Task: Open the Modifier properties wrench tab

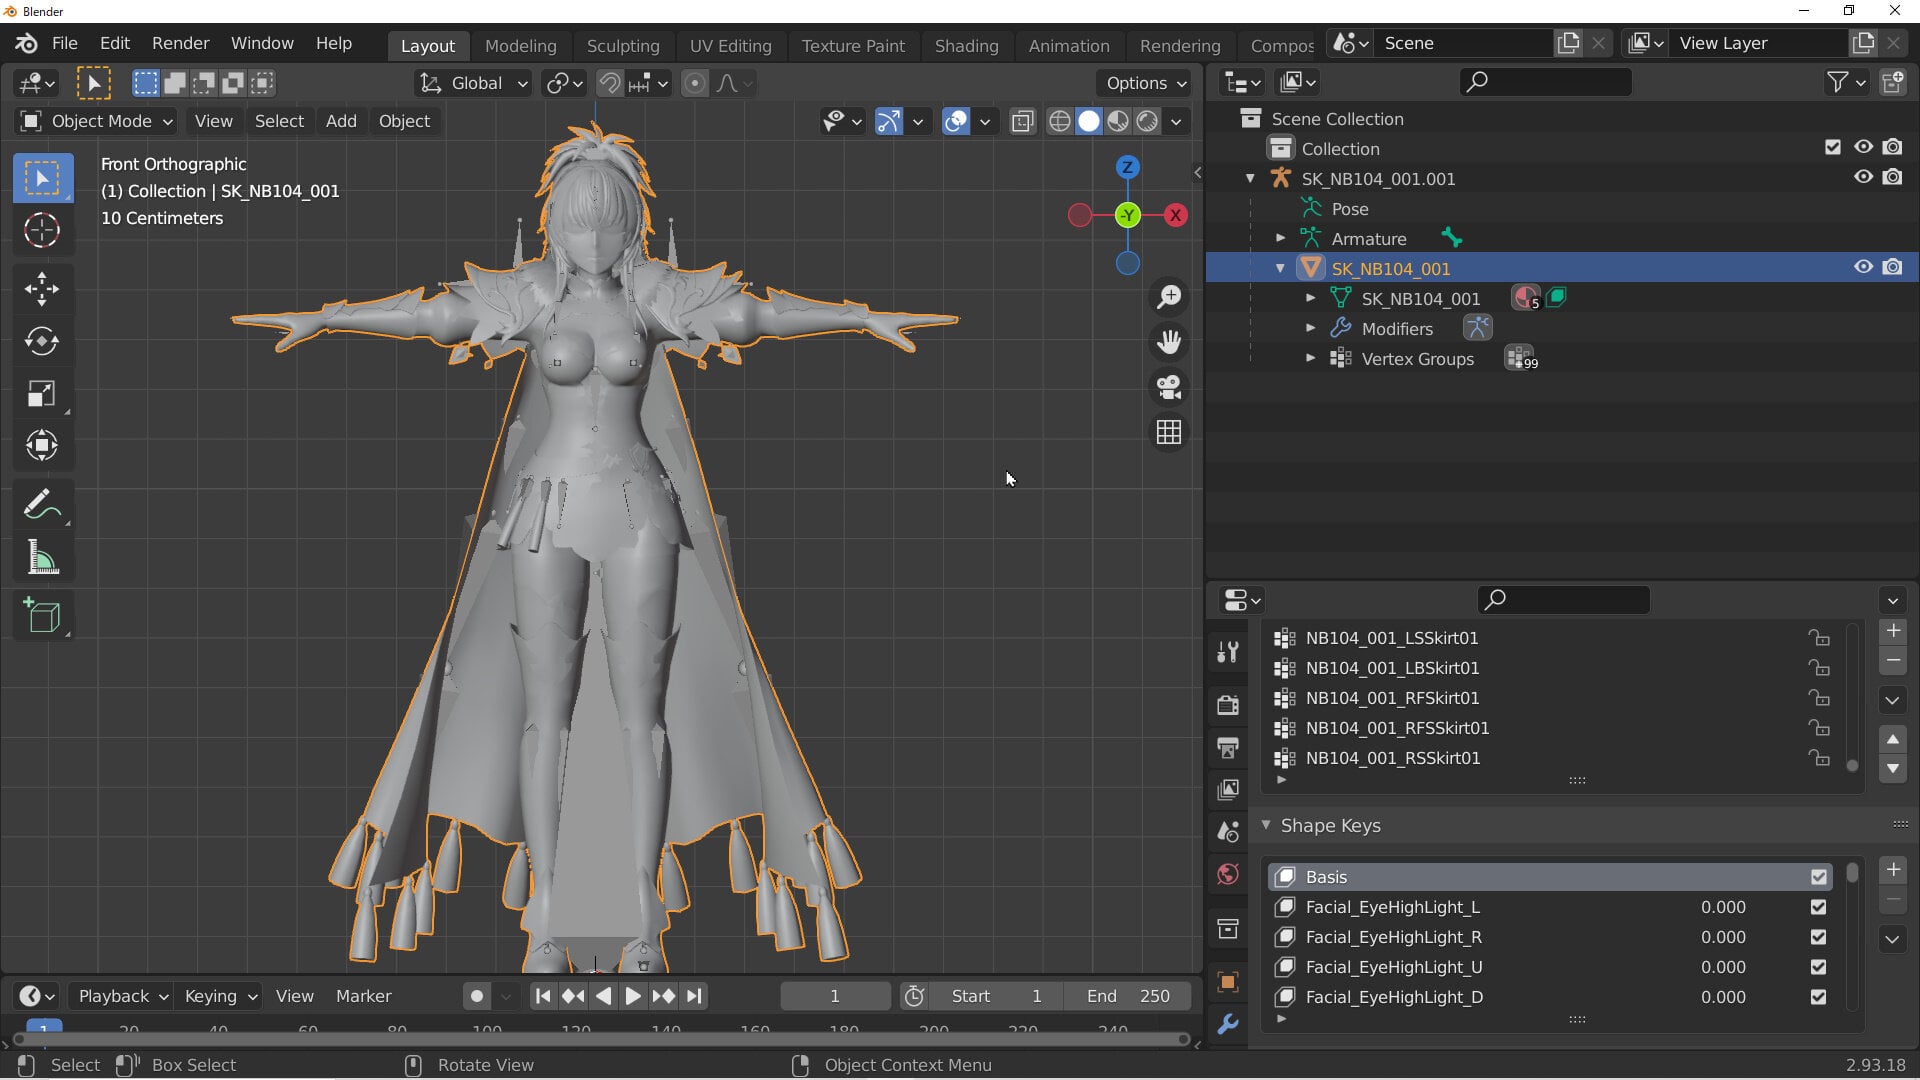Action: pos(1228,1025)
